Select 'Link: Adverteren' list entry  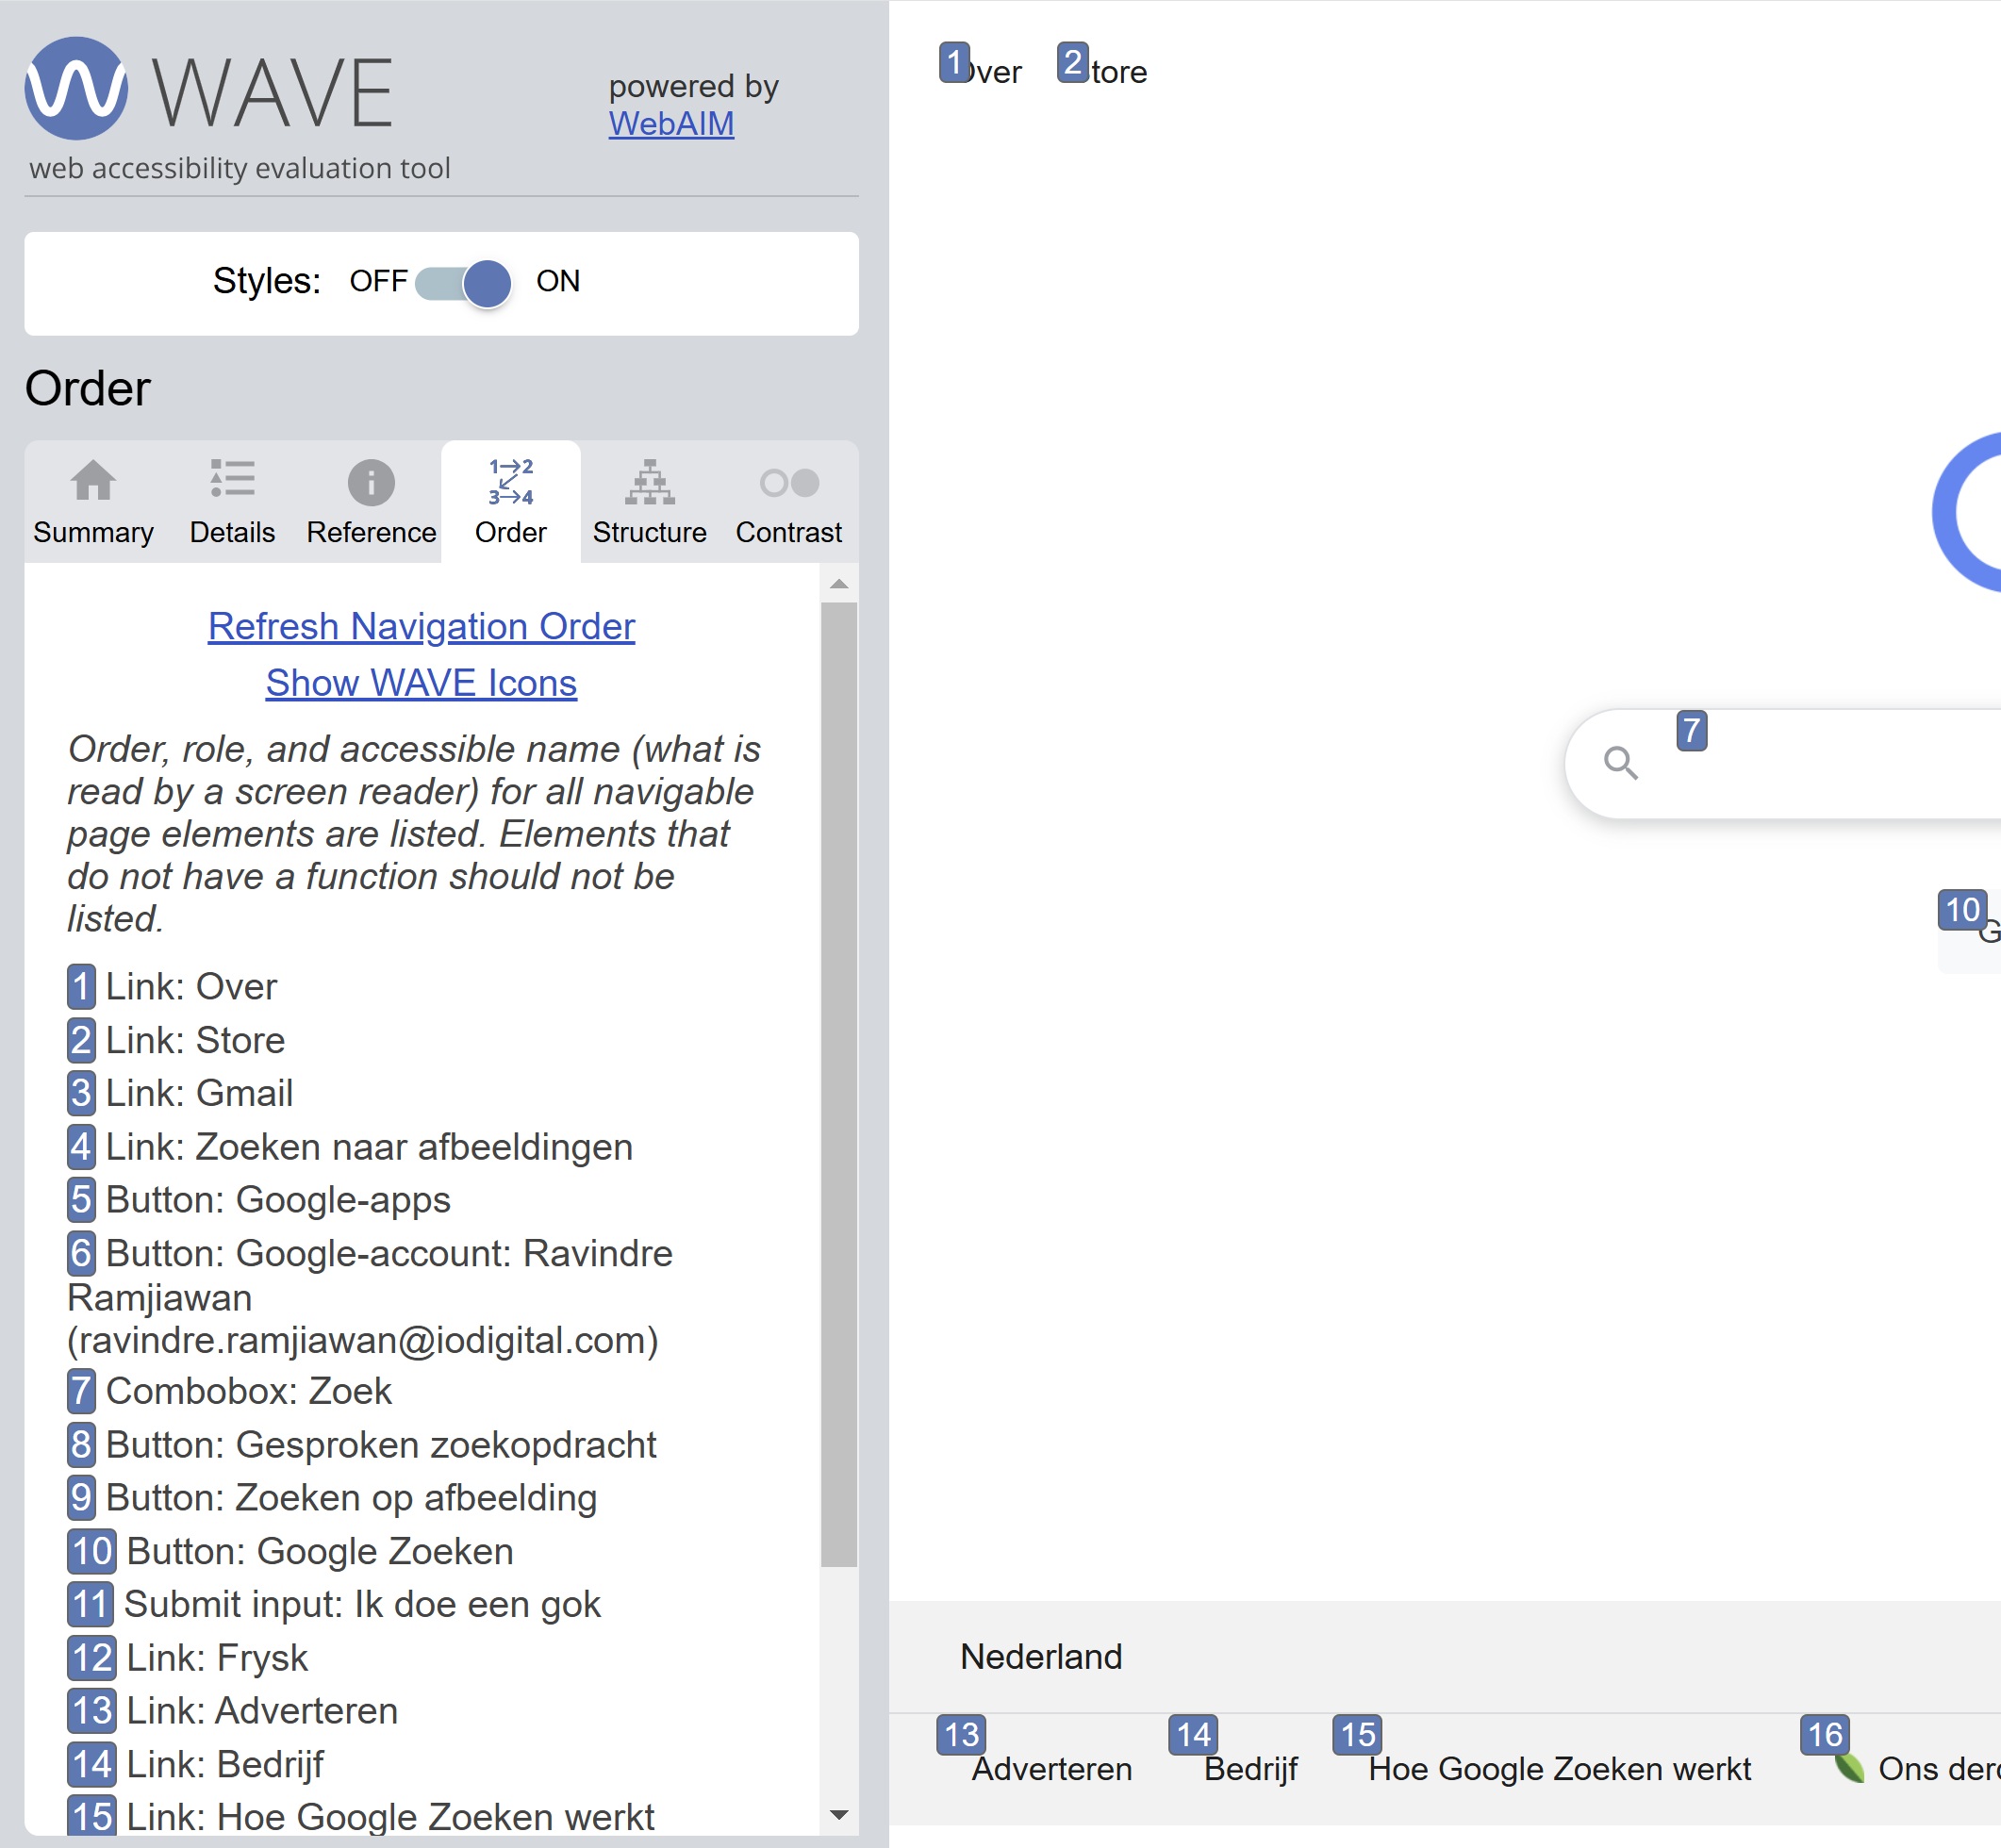click(x=233, y=1712)
